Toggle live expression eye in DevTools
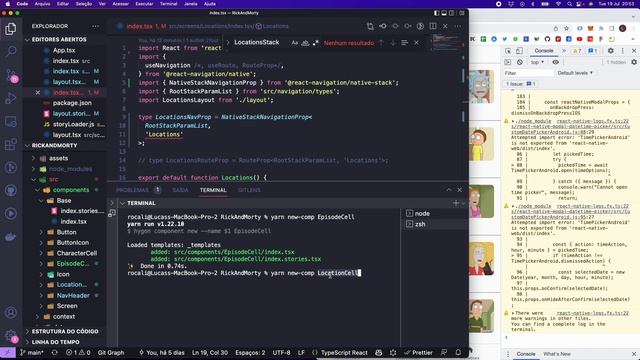 coord(556,62)
